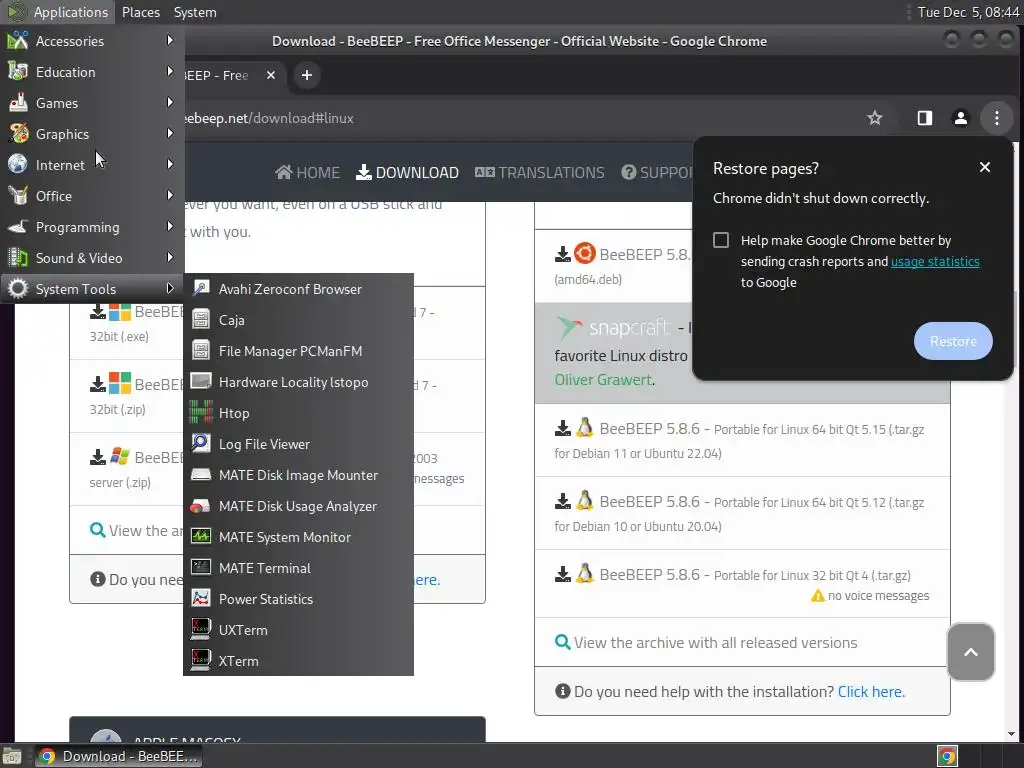Switch to the Download - BeeBEEP taskbar window
1024x768 pixels.
(118, 756)
